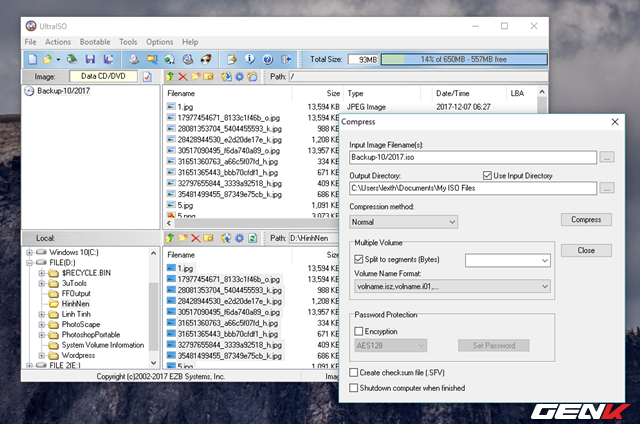Screen dimensions: 640x424
Task: Click the Filename column header in image list
Action: [181, 93]
